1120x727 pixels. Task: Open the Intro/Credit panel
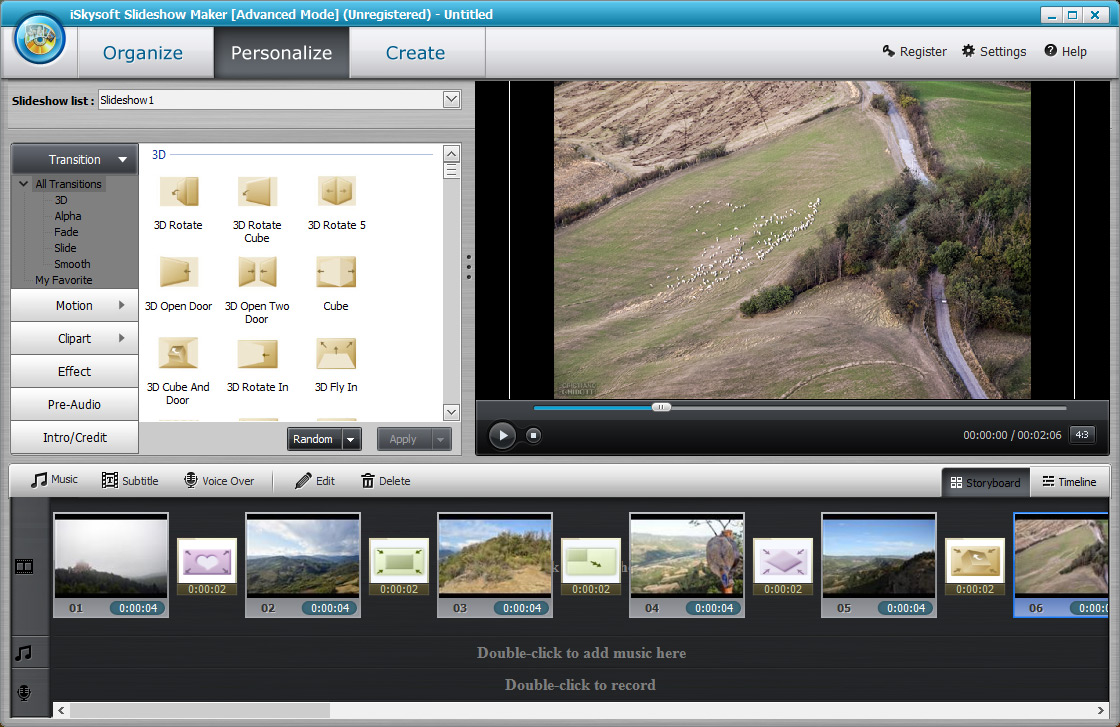point(75,437)
